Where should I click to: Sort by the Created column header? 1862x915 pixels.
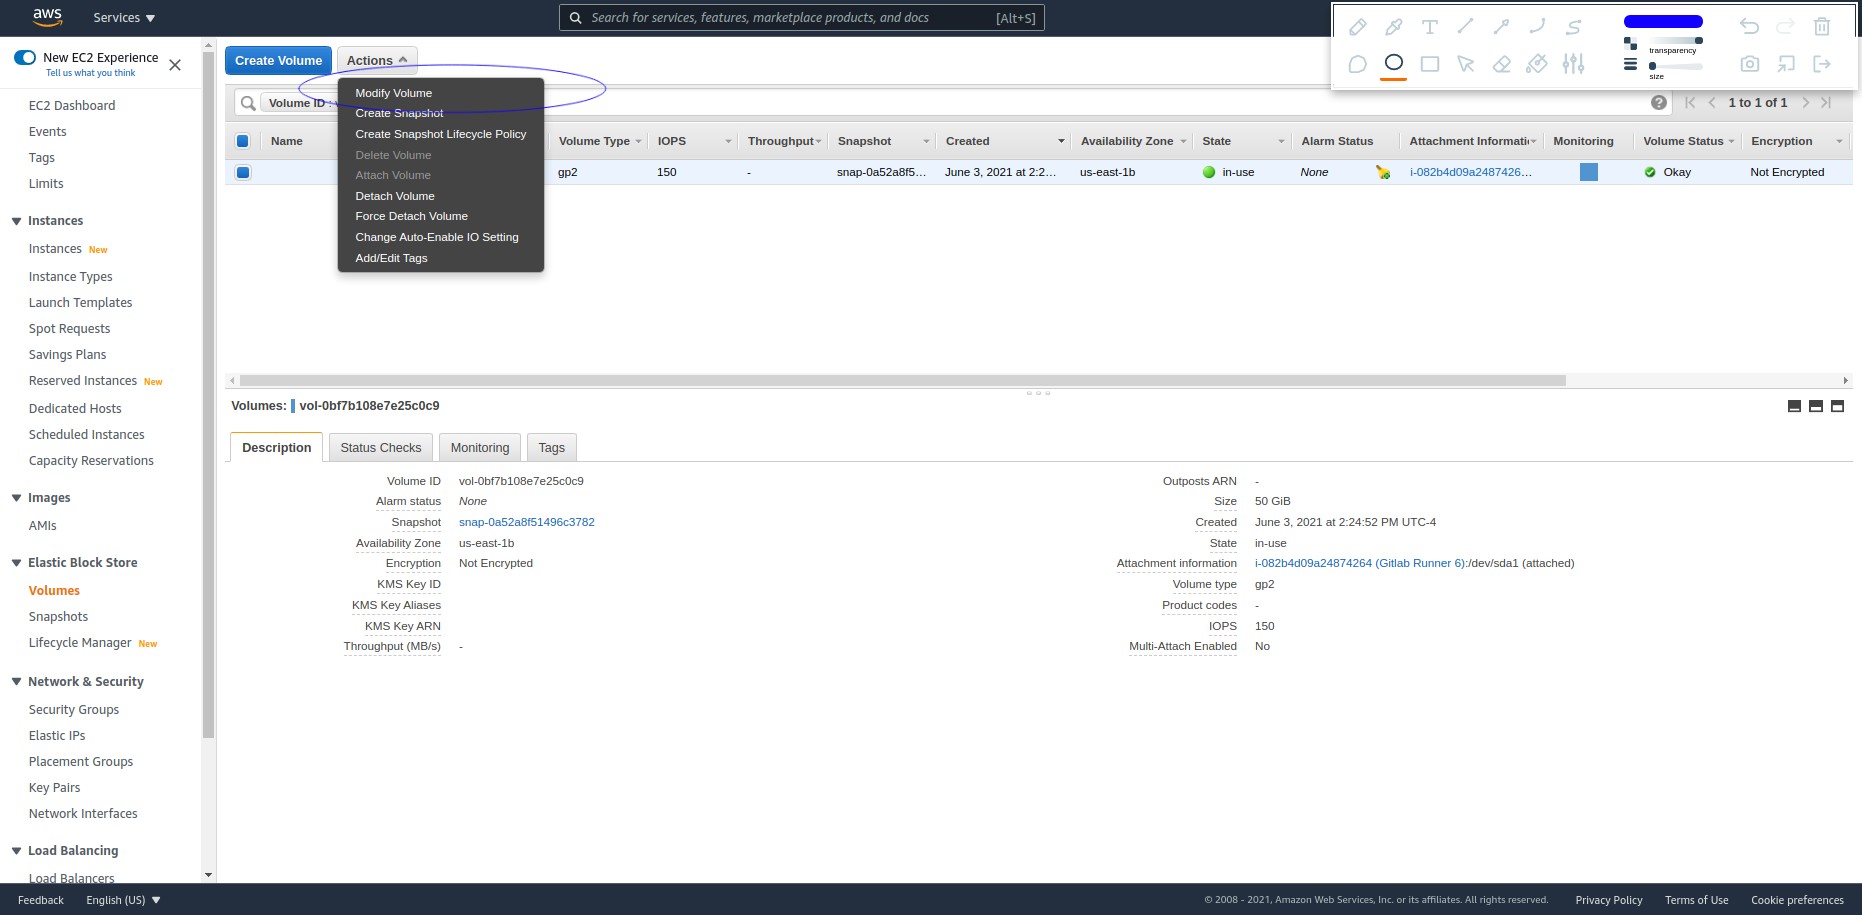pyautogui.click(x=1004, y=141)
